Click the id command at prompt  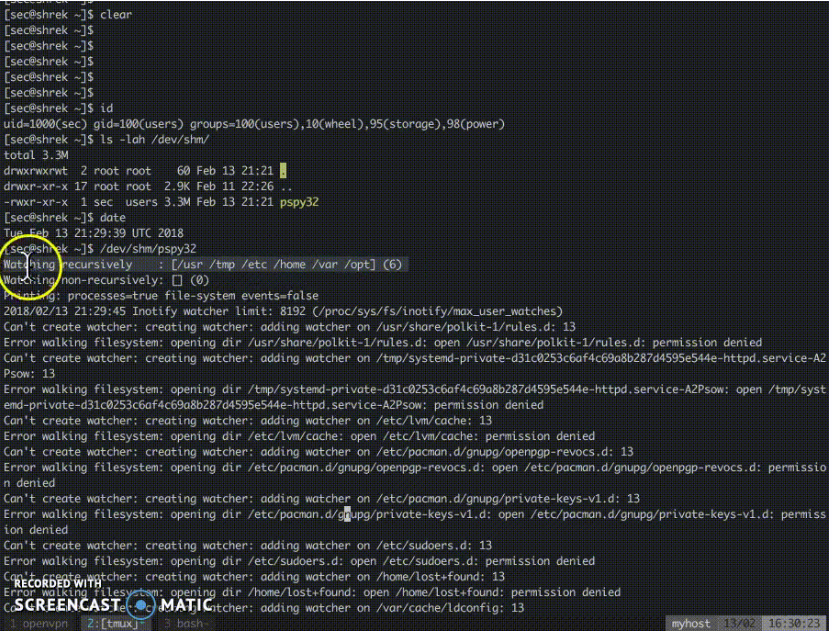point(104,108)
